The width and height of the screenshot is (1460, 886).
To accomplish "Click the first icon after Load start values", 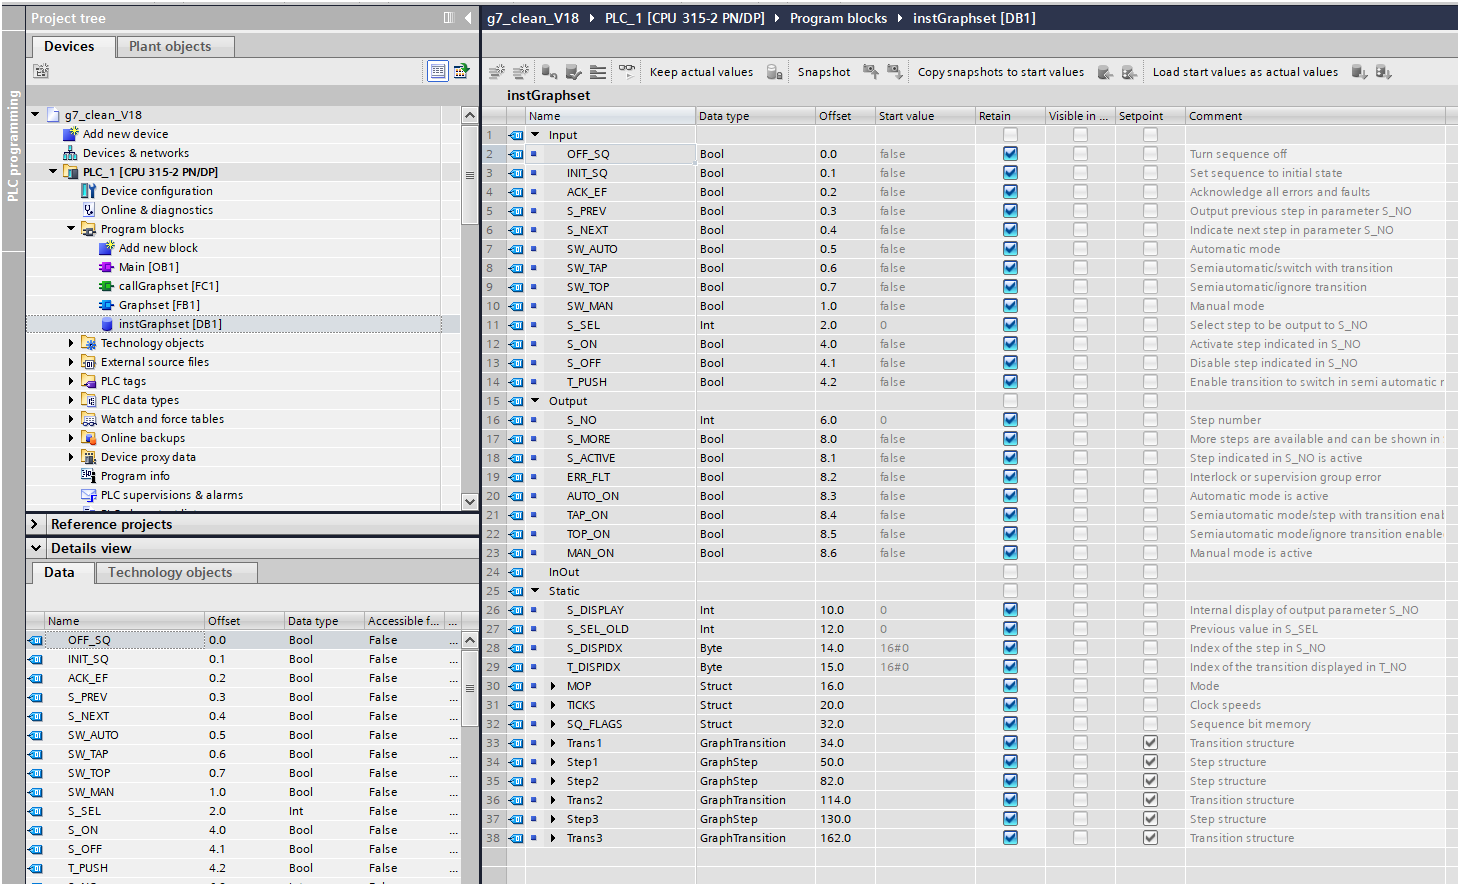I will pyautogui.click(x=1359, y=72).
